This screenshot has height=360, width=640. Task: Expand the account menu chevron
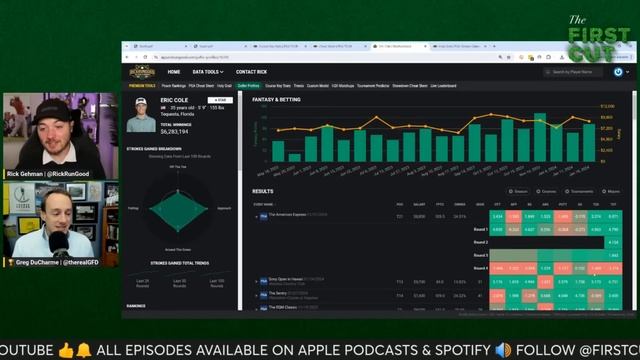(628, 72)
